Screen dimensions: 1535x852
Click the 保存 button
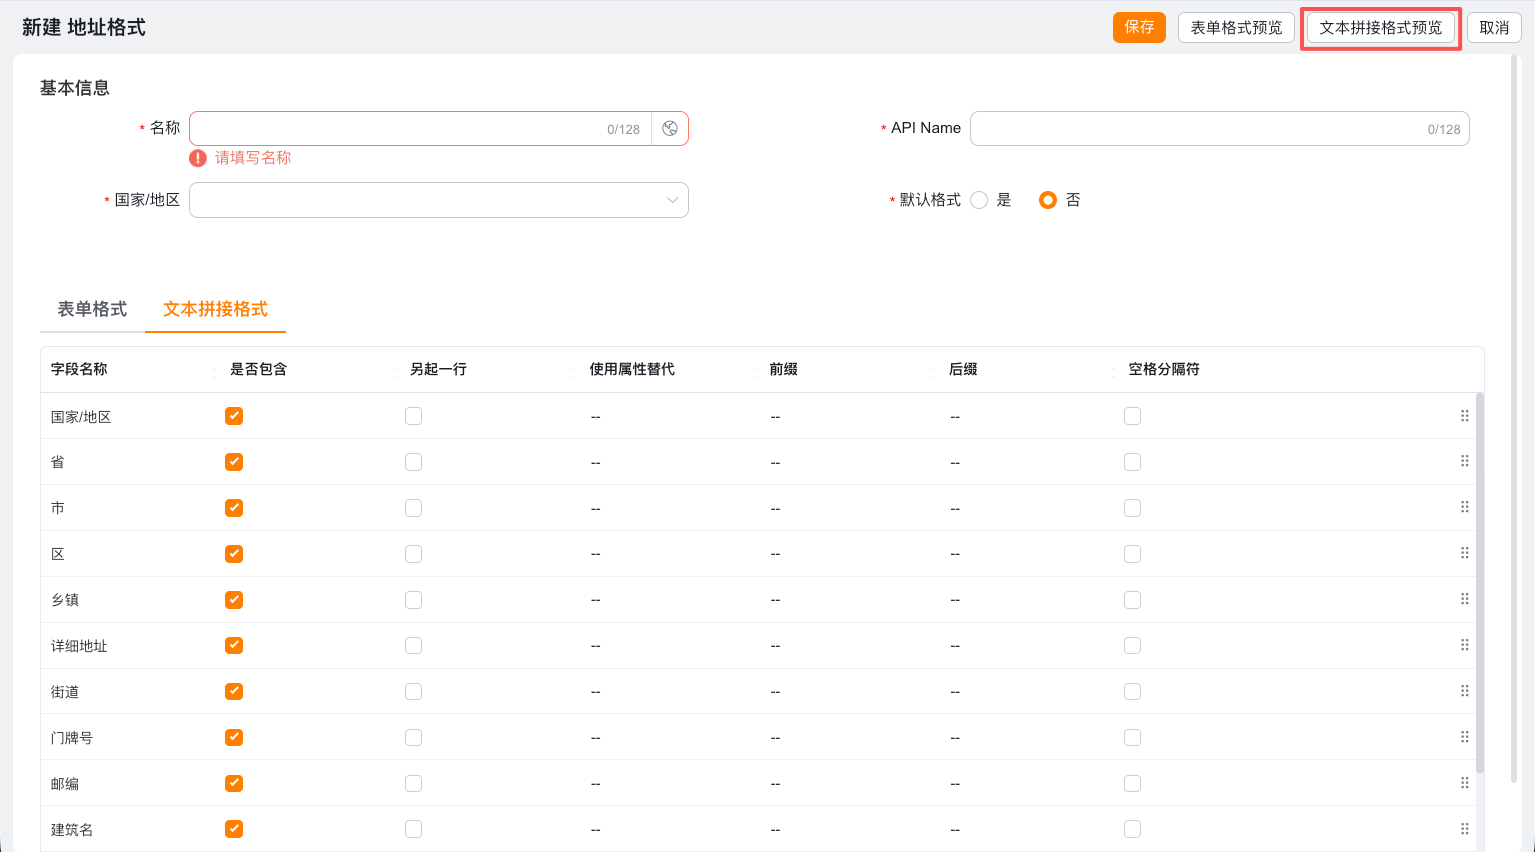pyautogui.click(x=1139, y=27)
